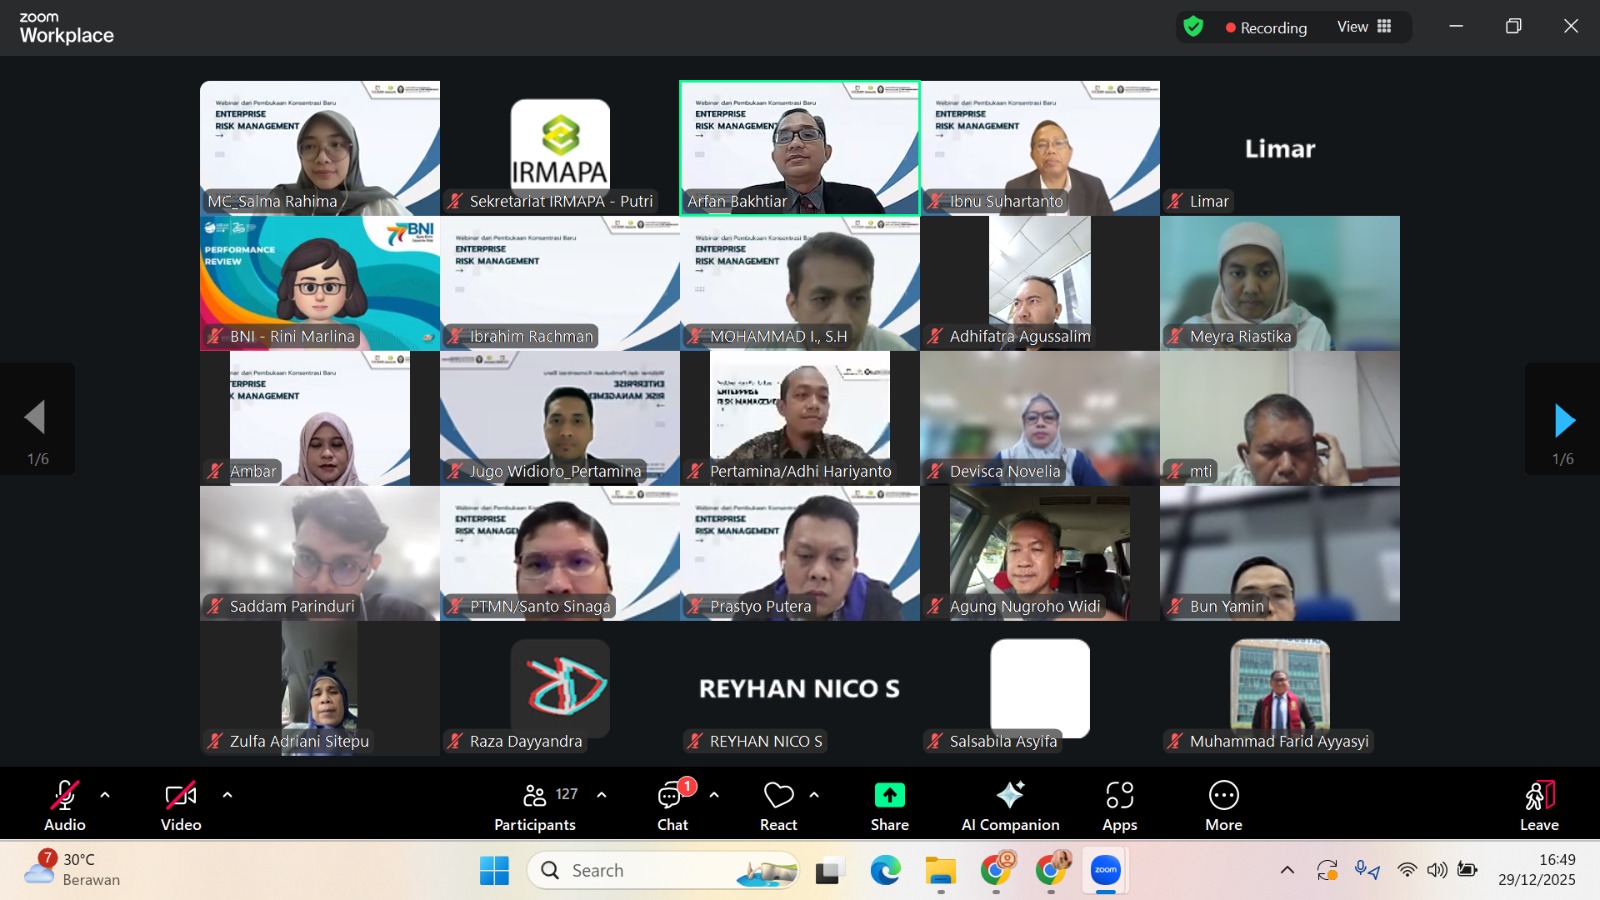
Task: Go to next gallery page
Action: coord(1563,420)
